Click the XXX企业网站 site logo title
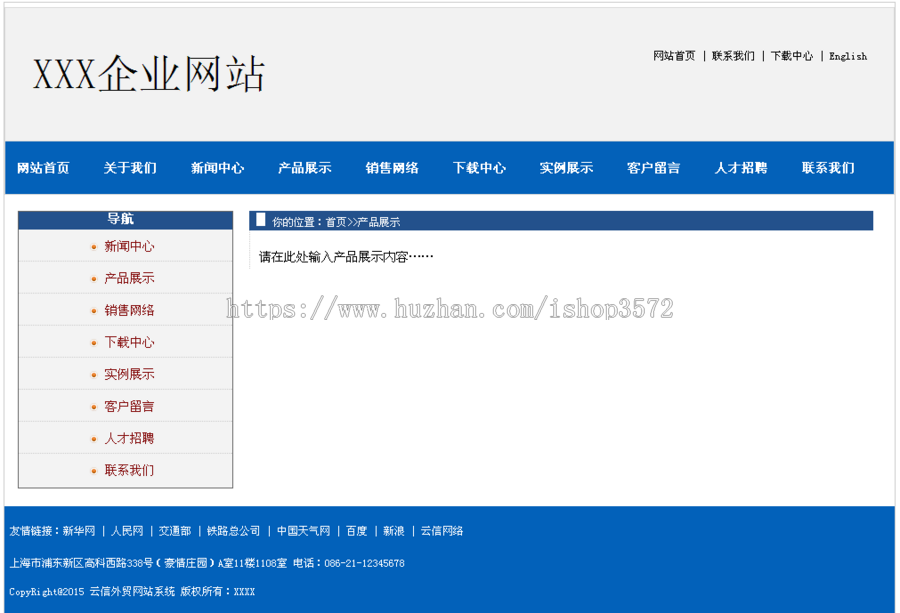This screenshot has height=613, width=900. coord(149,74)
